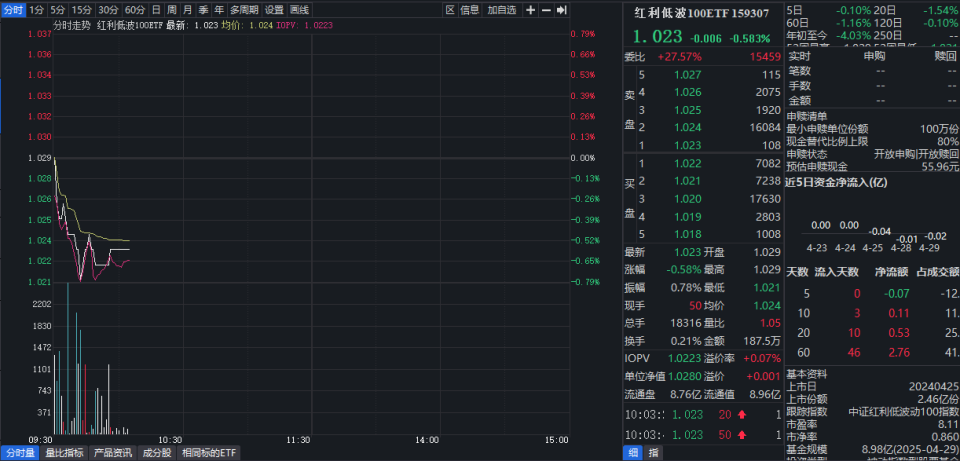Click the 金额 value 187.5万
The image size is (960, 461).
coord(763,340)
